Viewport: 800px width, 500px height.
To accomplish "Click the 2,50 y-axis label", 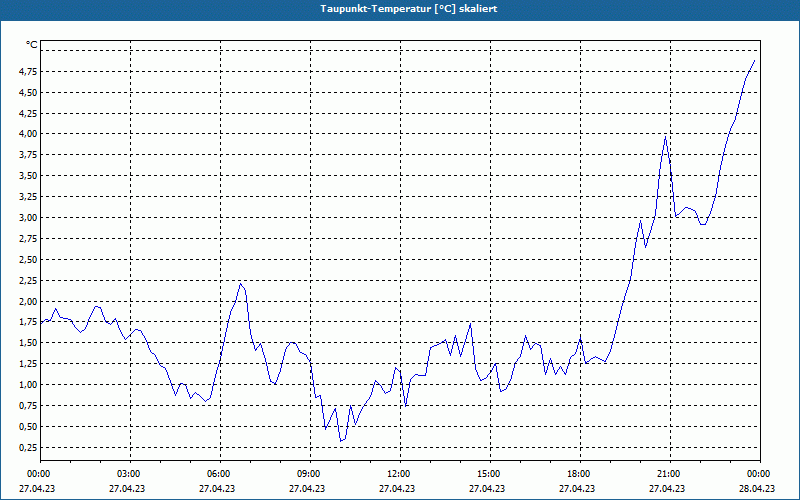I will [28, 260].
